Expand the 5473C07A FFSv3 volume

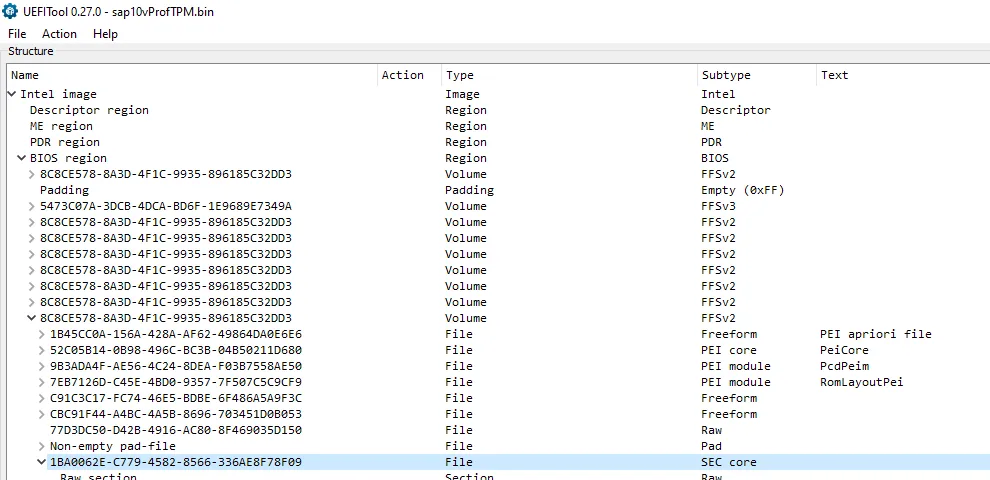32,206
